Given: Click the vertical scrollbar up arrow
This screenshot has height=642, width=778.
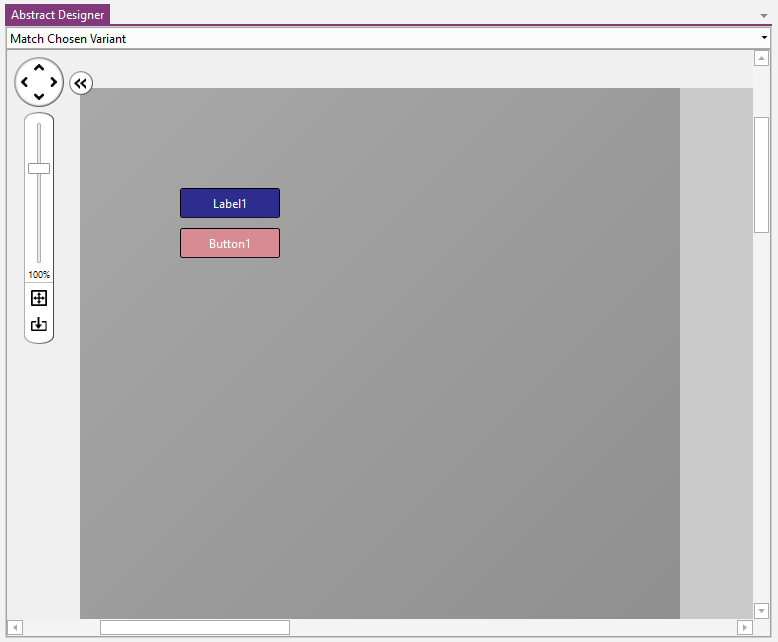Looking at the screenshot, I should coord(761,58).
